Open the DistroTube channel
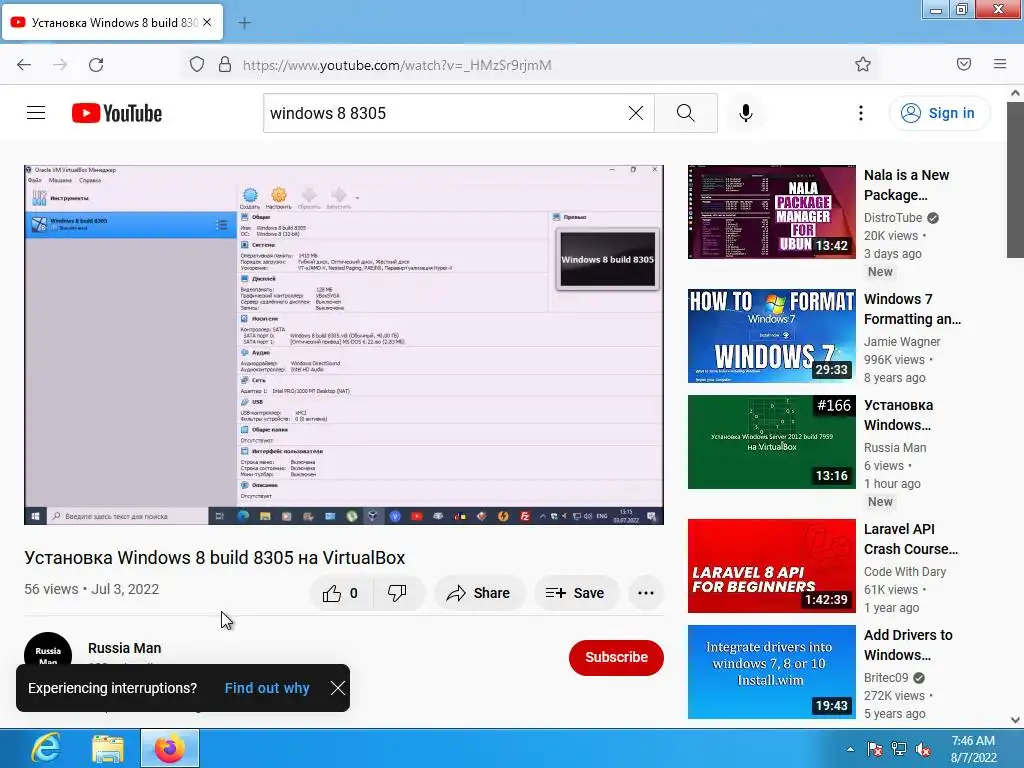This screenshot has height=768, width=1024. coord(893,217)
